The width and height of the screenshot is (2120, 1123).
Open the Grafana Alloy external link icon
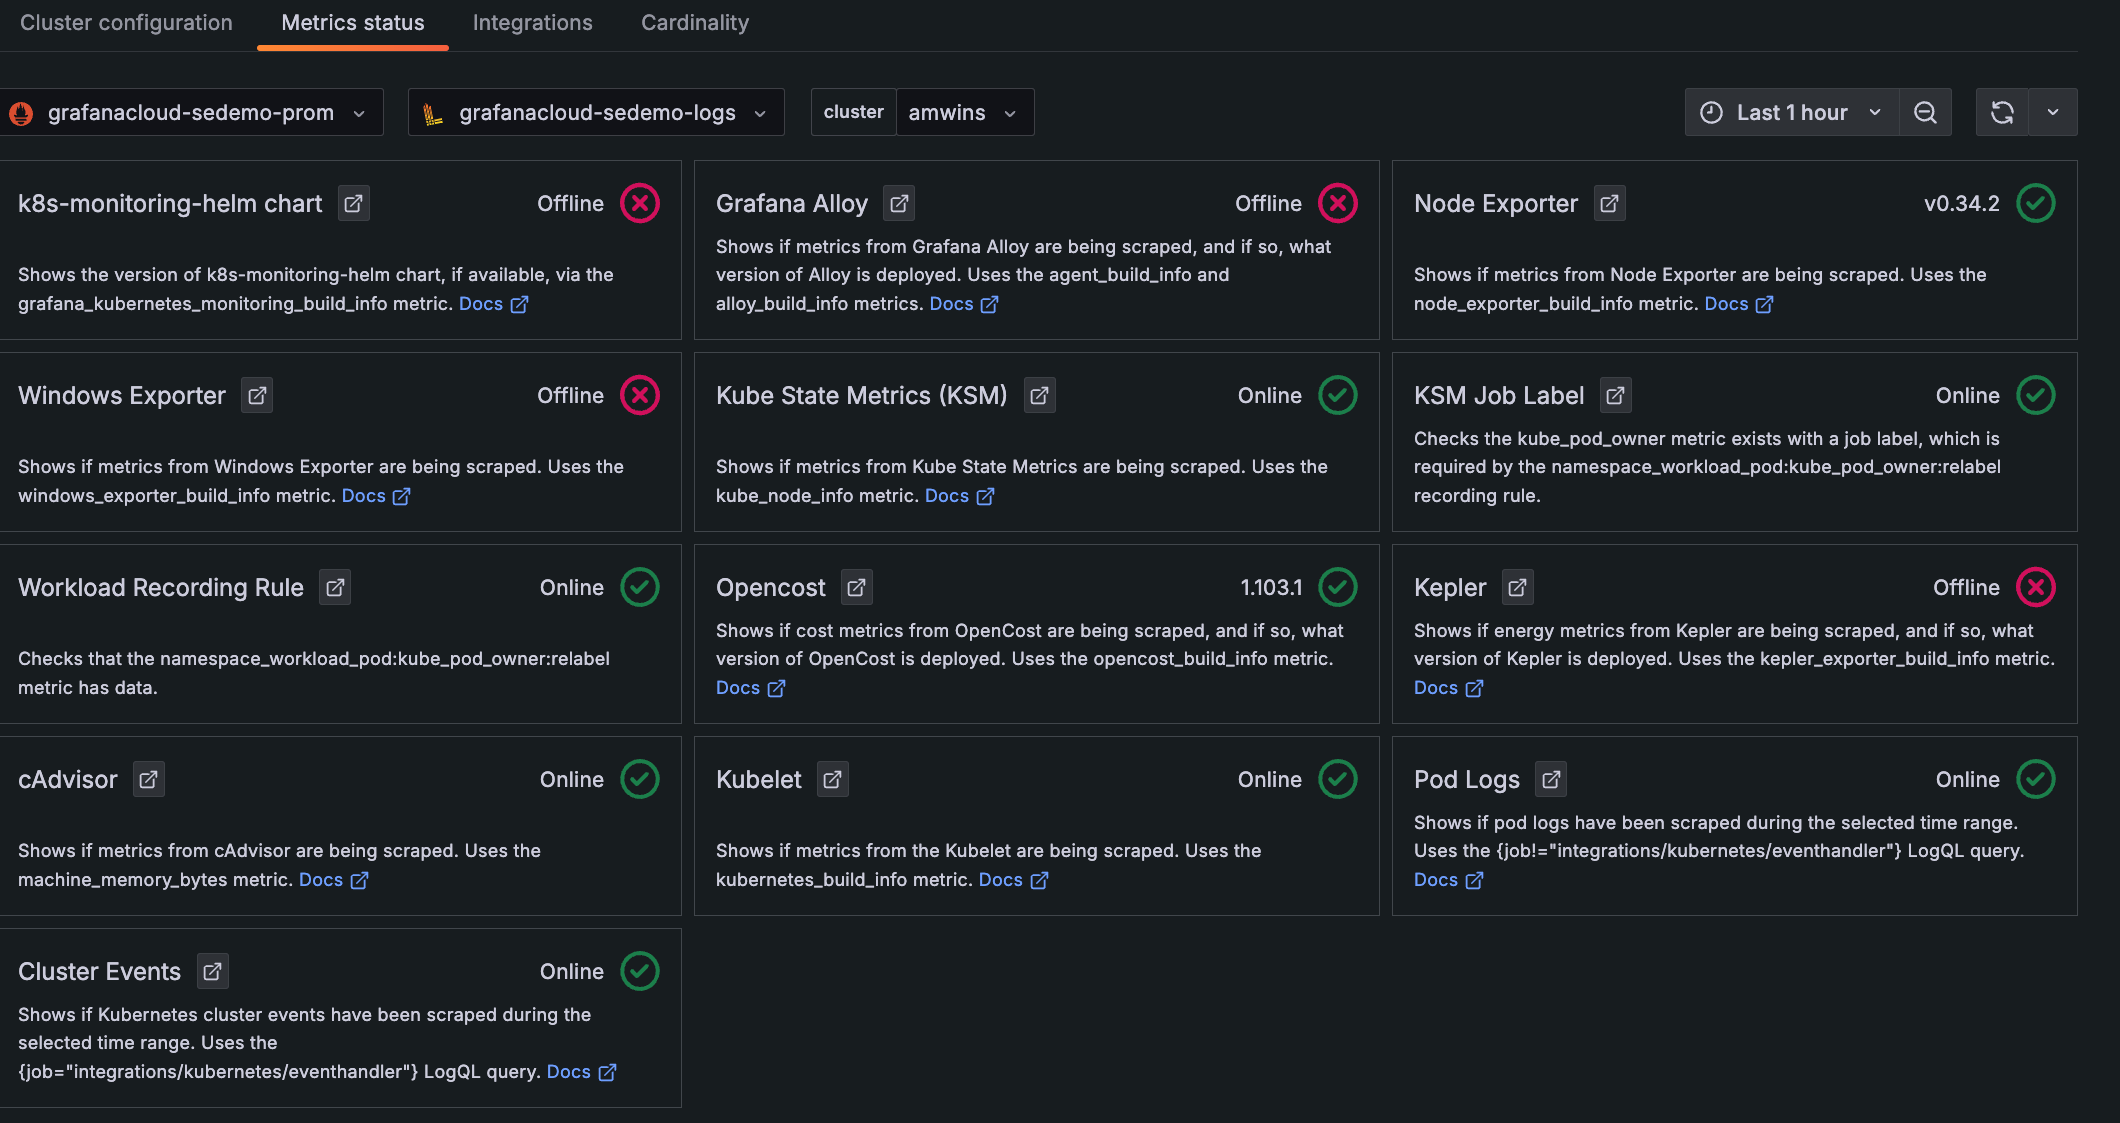click(x=898, y=203)
